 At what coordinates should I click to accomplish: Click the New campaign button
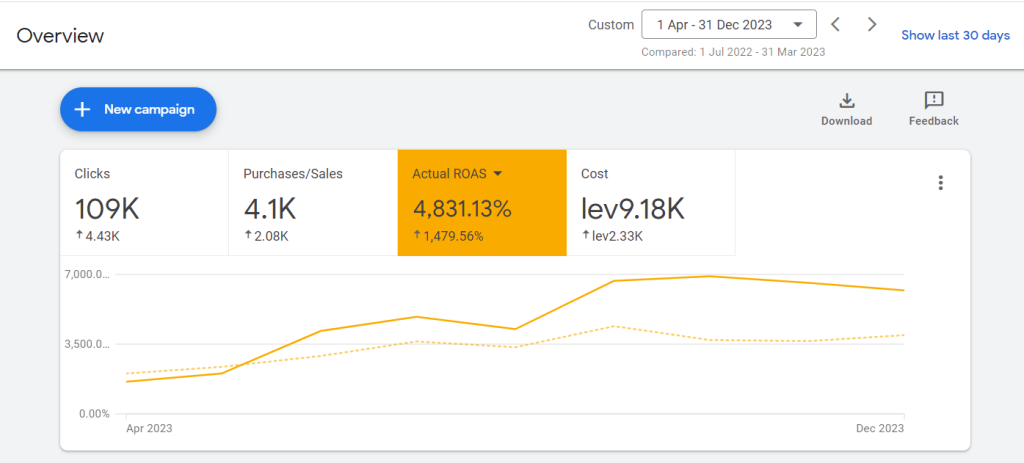point(138,109)
